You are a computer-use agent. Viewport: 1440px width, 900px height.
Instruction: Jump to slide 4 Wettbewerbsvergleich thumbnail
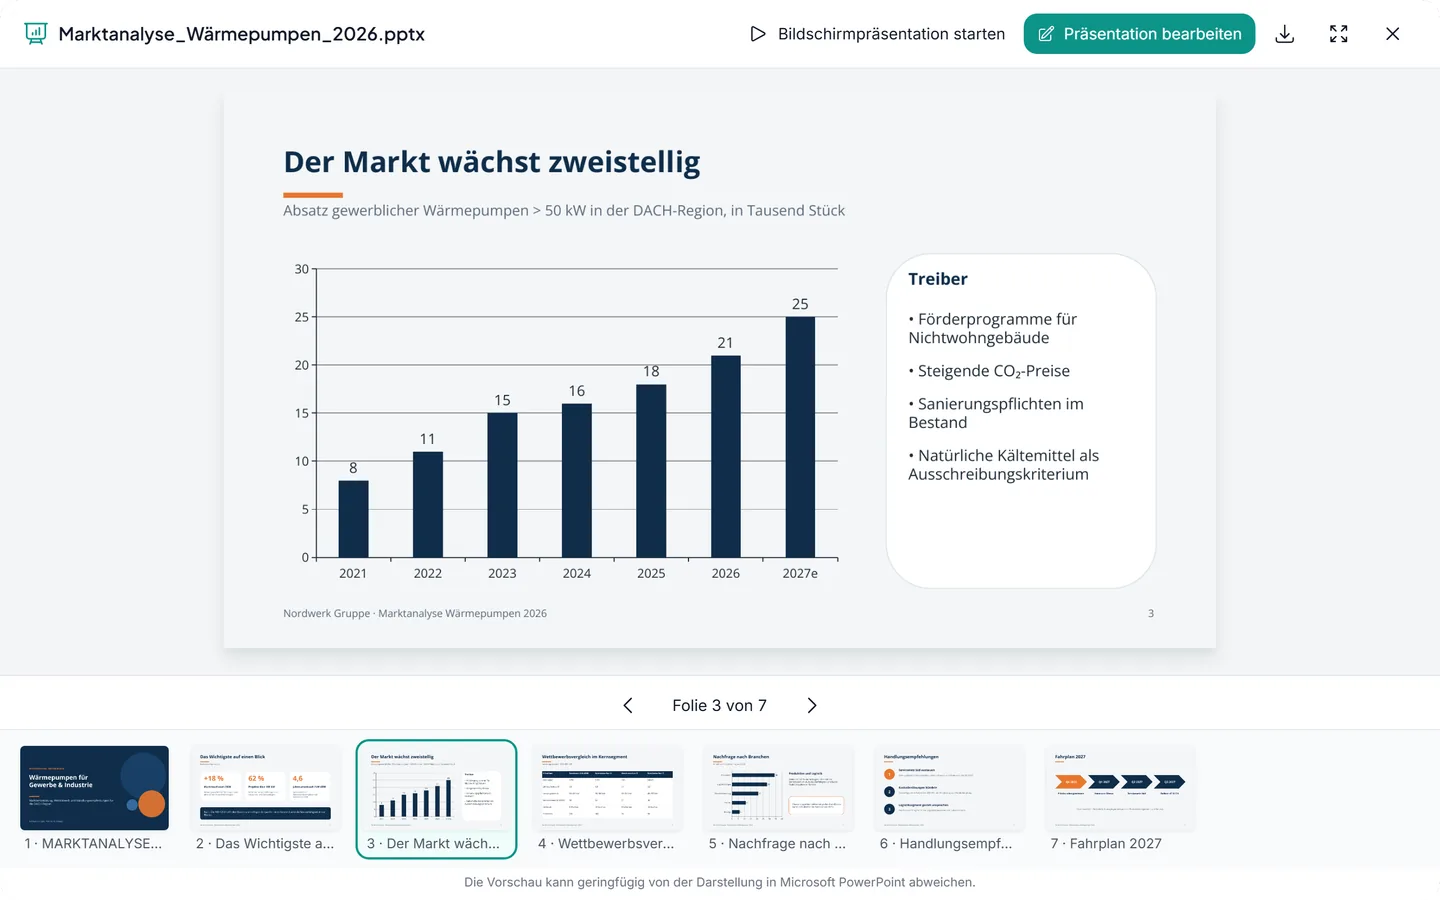608,799
